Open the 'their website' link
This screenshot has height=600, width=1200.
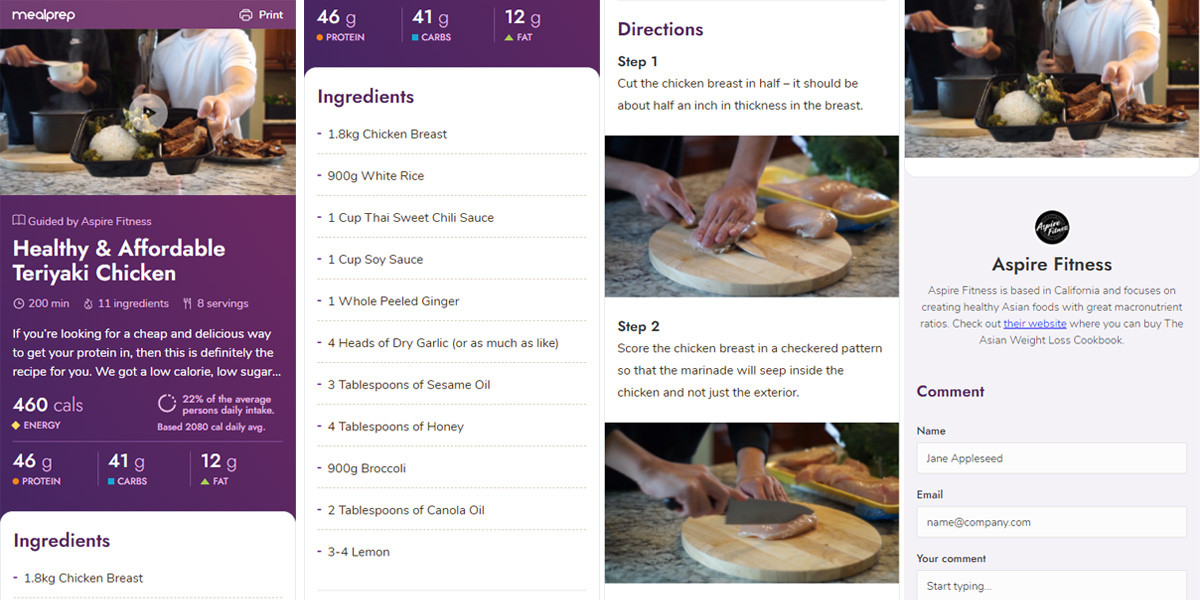[x=1035, y=324]
